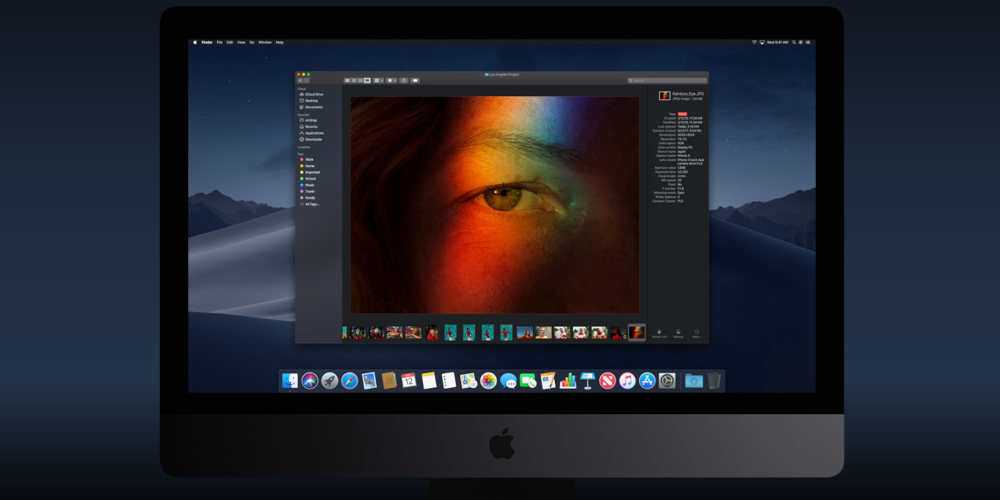Open the Edit menu
1000x500 pixels.
tap(230, 42)
